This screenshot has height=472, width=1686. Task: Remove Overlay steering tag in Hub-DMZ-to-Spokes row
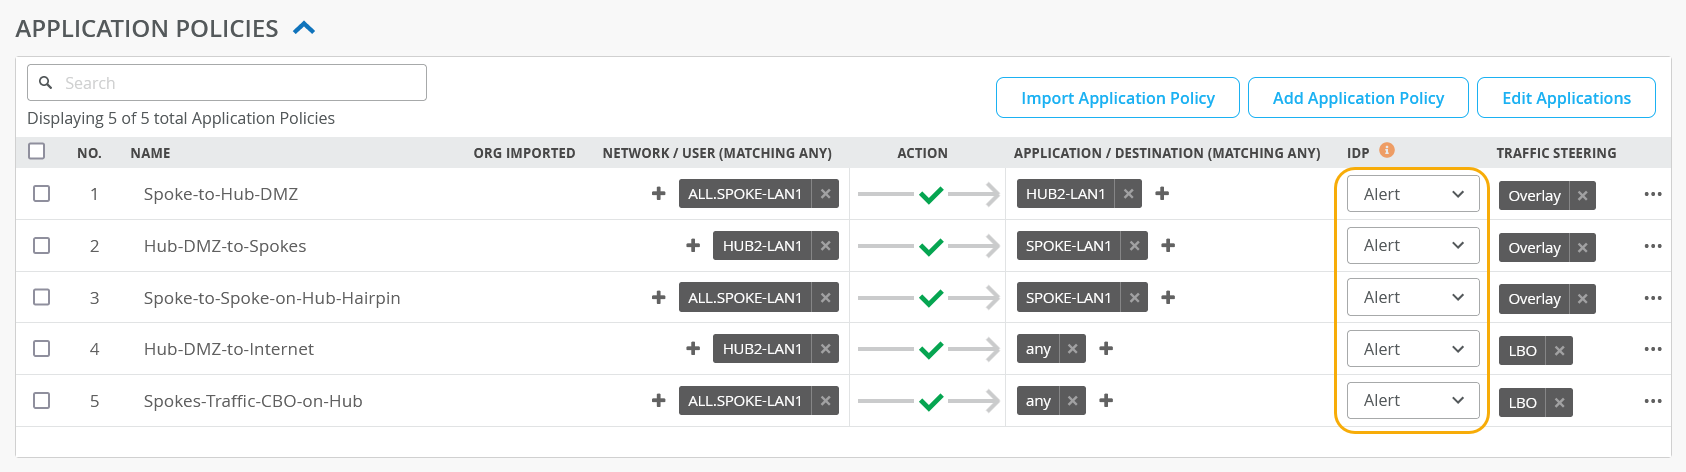click(x=1582, y=247)
